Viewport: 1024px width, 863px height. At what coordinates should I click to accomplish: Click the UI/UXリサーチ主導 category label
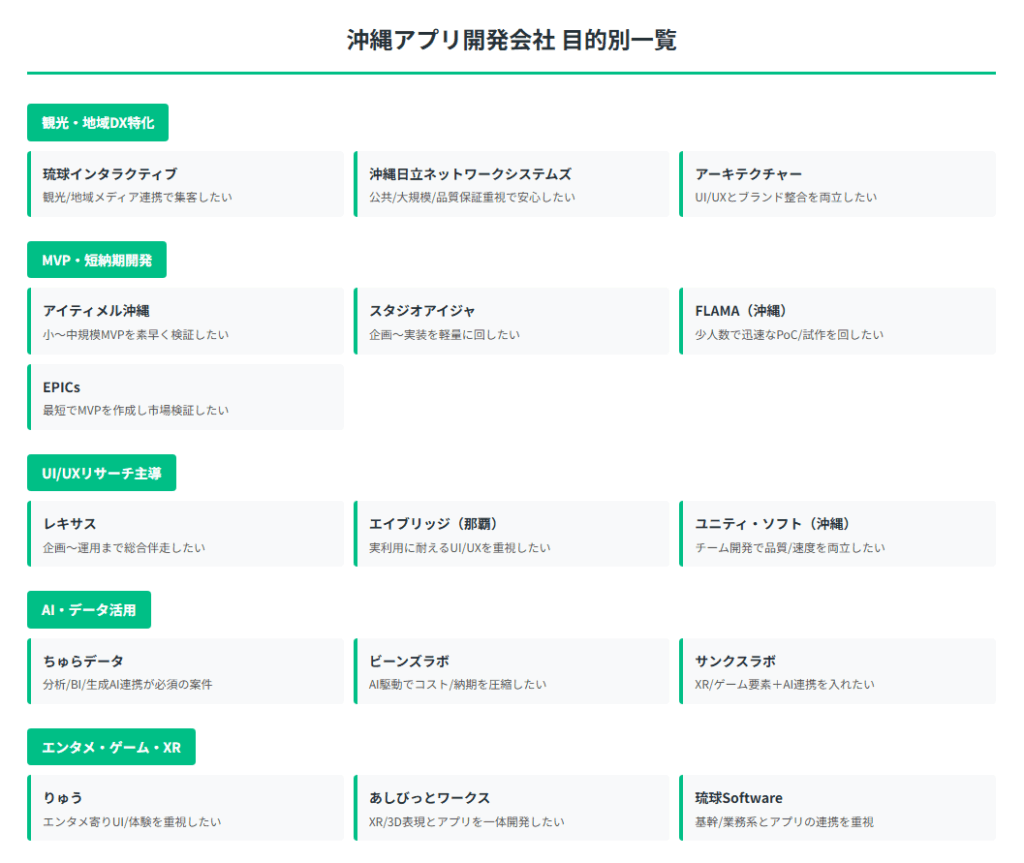click(101, 473)
